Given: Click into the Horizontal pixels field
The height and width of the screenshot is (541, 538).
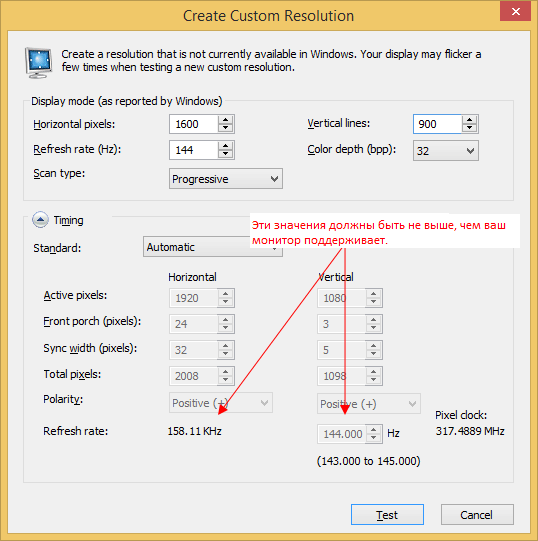Looking at the screenshot, I should tap(194, 124).
